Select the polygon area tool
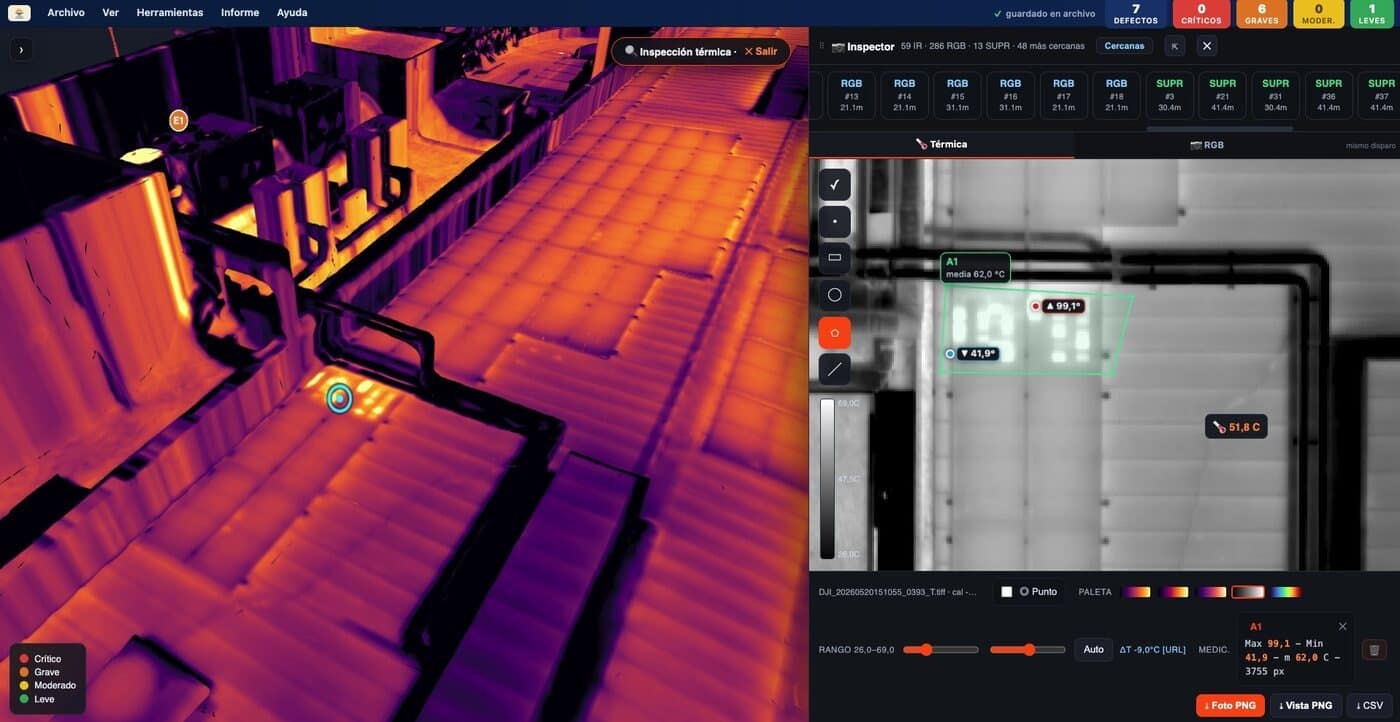Viewport: 1400px width, 722px height. coord(834,332)
